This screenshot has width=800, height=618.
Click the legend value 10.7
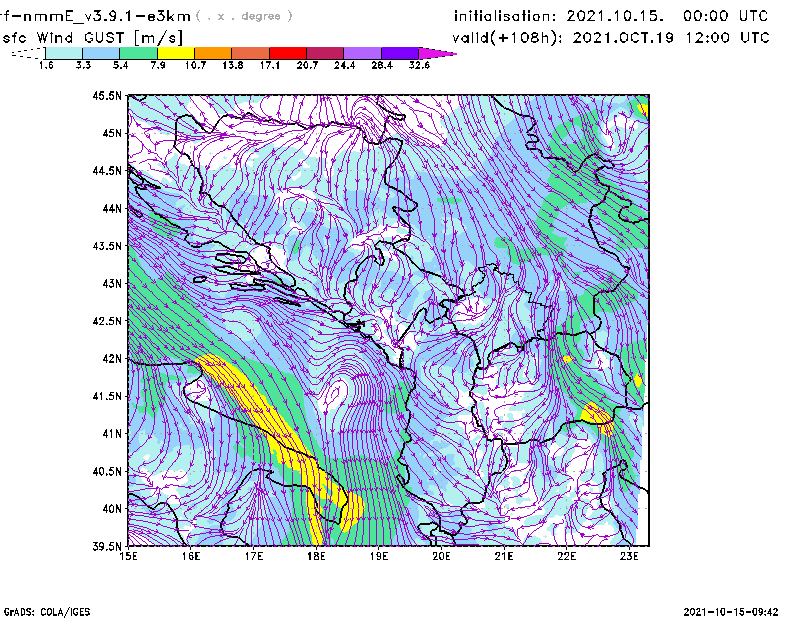click(195, 65)
